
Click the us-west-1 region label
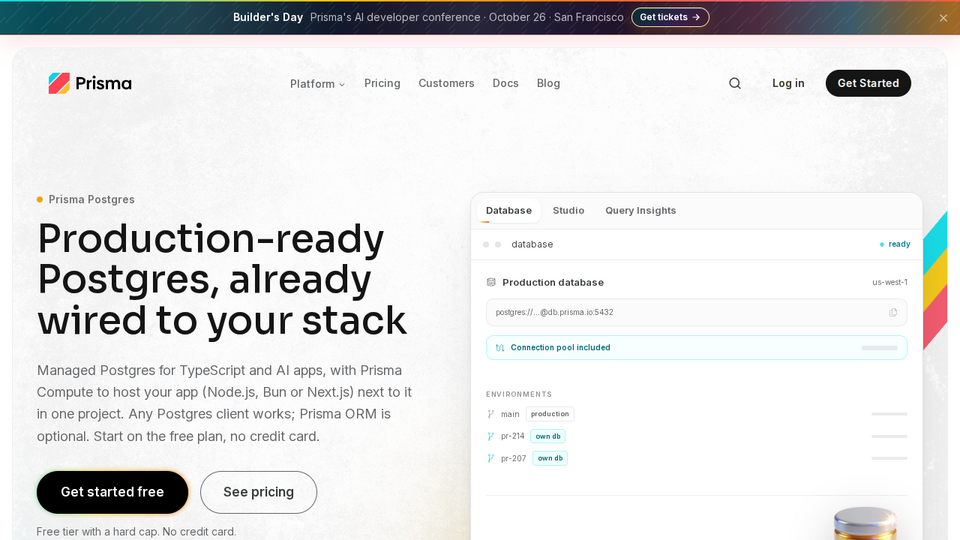pos(890,282)
